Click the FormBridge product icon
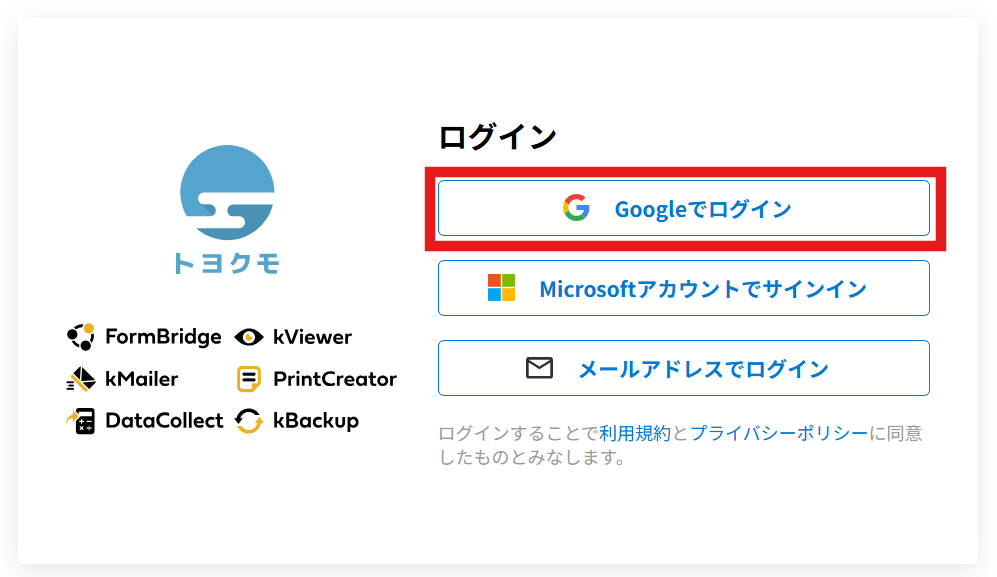The height and width of the screenshot is (577, 997). [79, 337]
